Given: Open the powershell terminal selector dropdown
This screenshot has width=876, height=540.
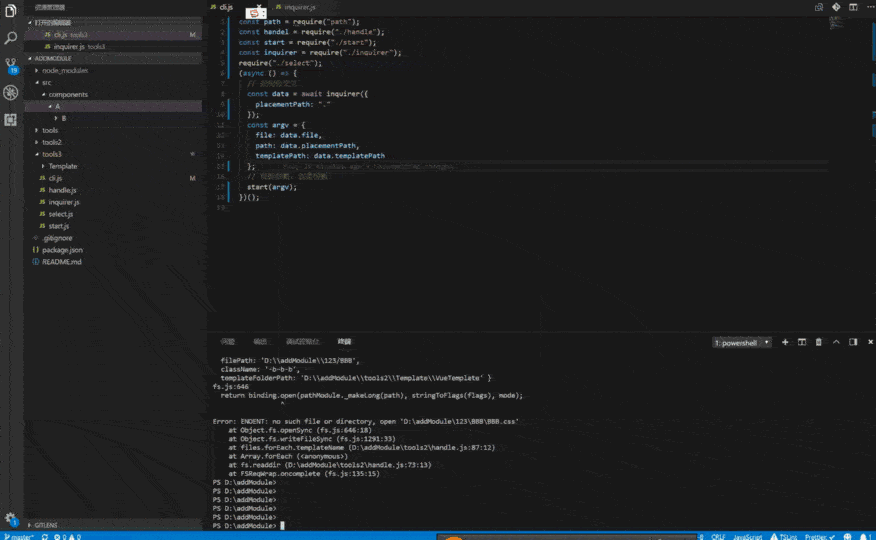Looking at the screenshot, I should coord(742,343).
